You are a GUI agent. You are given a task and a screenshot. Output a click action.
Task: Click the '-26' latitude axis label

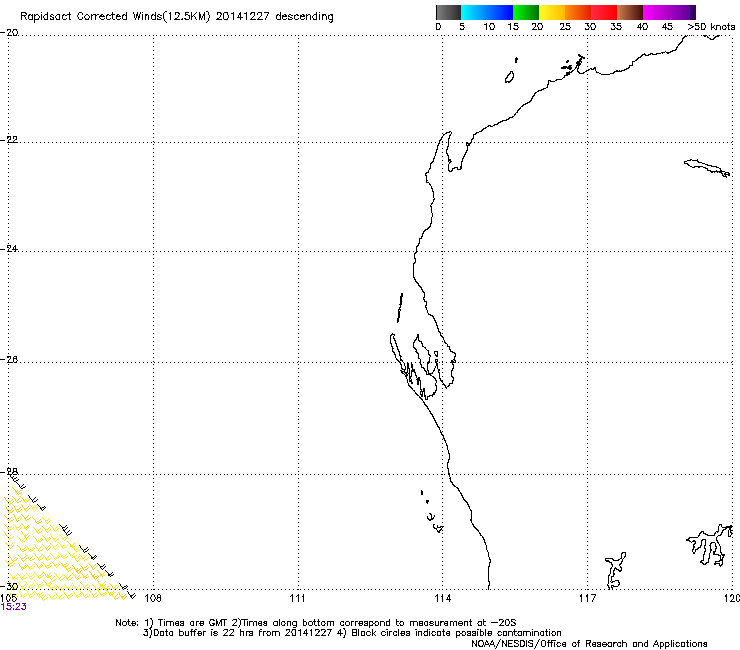tap(9, 360)
